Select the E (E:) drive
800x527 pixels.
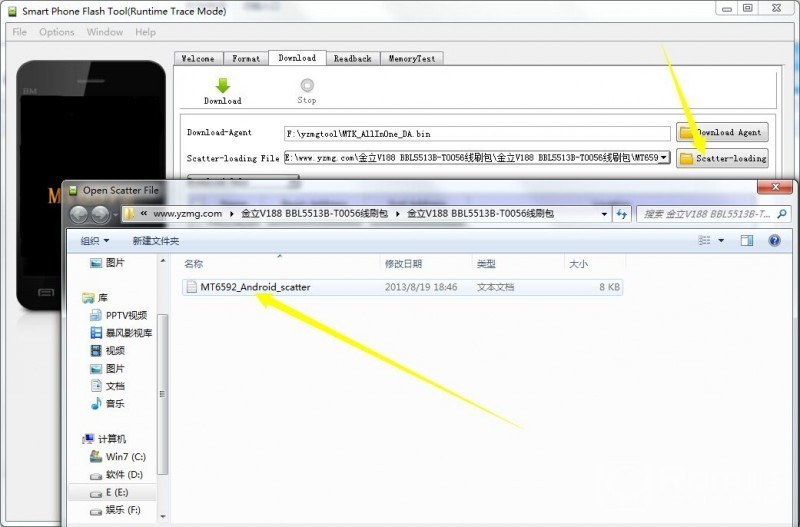coord(109,492)
